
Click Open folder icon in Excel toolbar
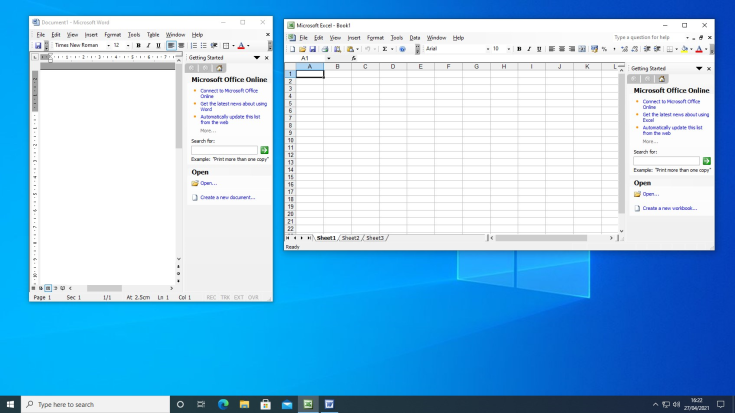pyautogui.click(x=302, y=49)
